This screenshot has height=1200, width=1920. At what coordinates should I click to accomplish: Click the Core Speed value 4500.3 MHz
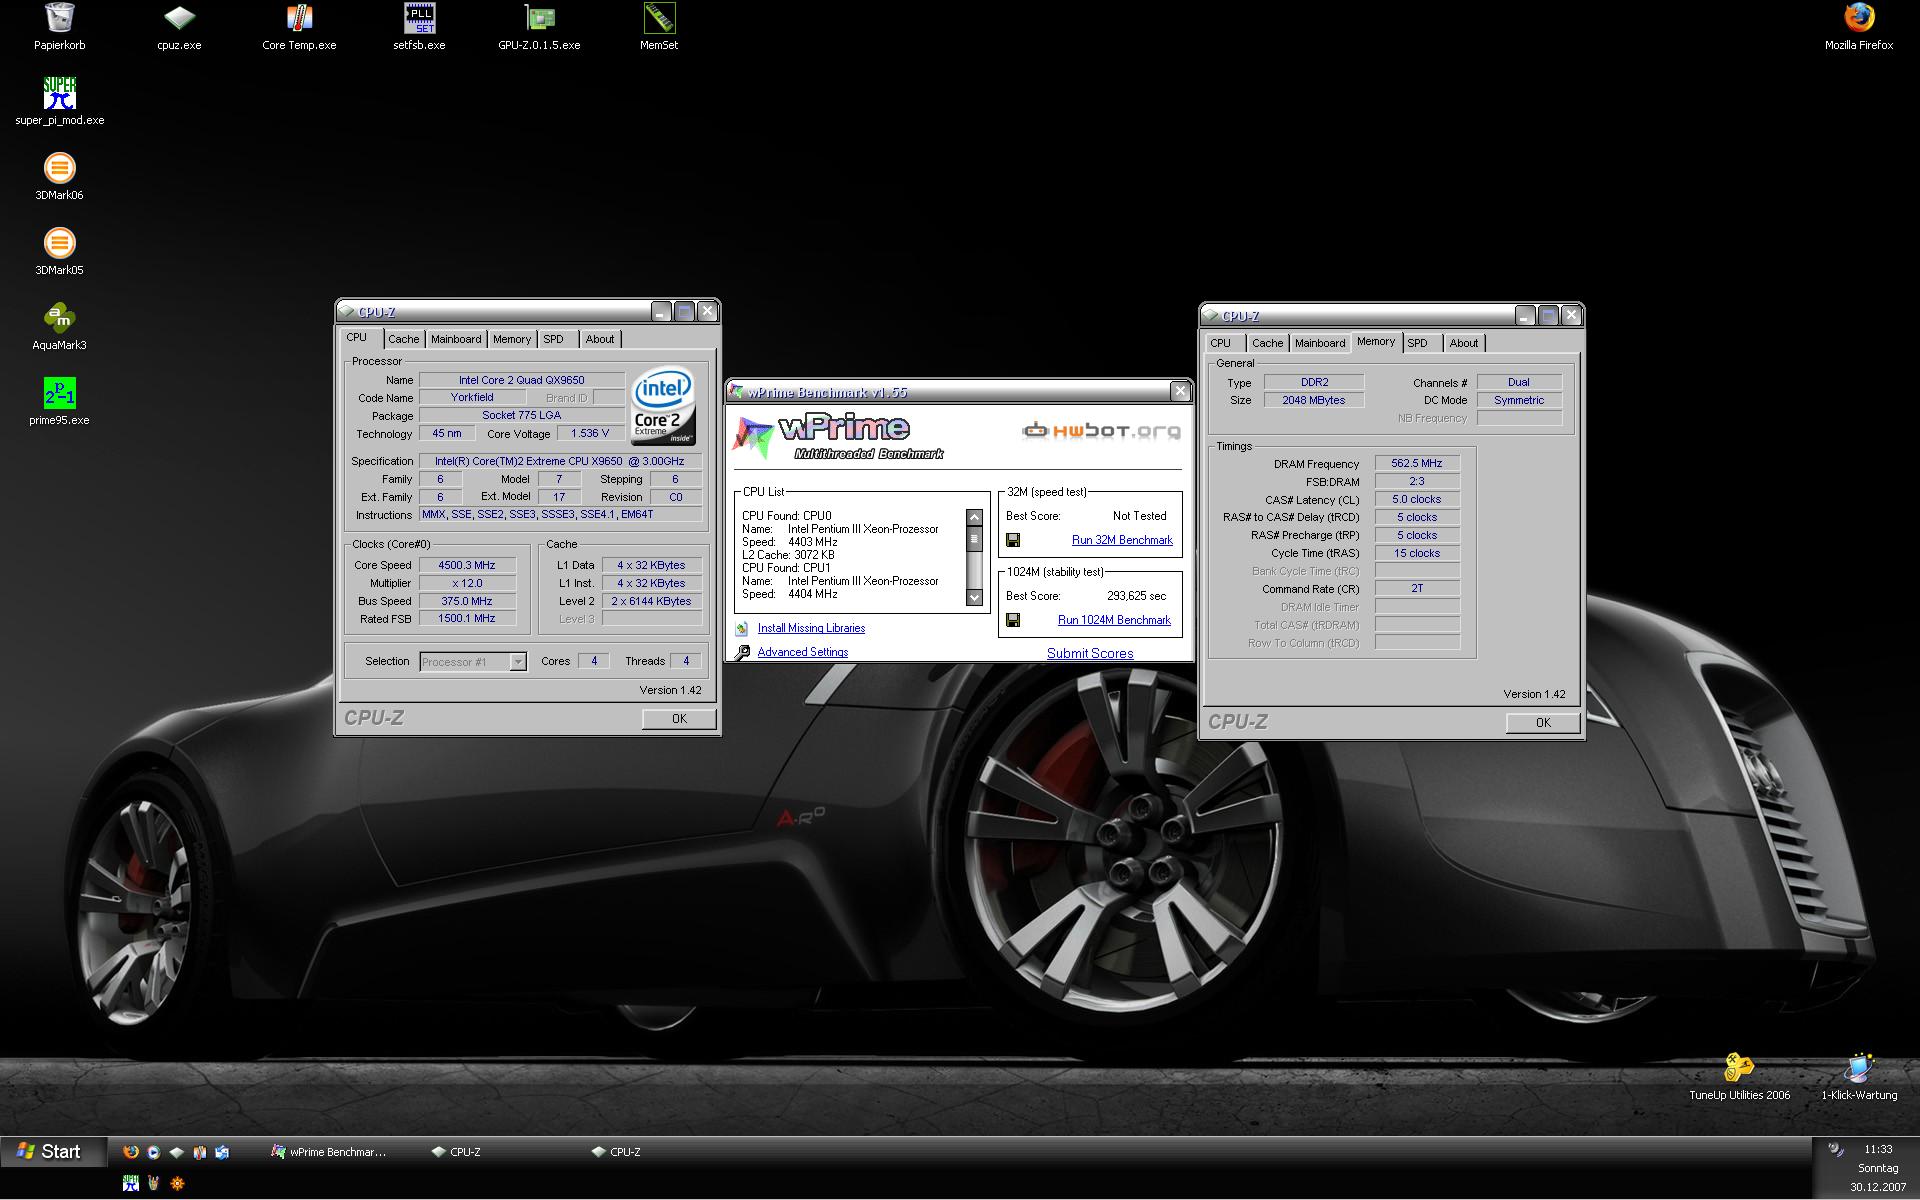coord(467,565)
